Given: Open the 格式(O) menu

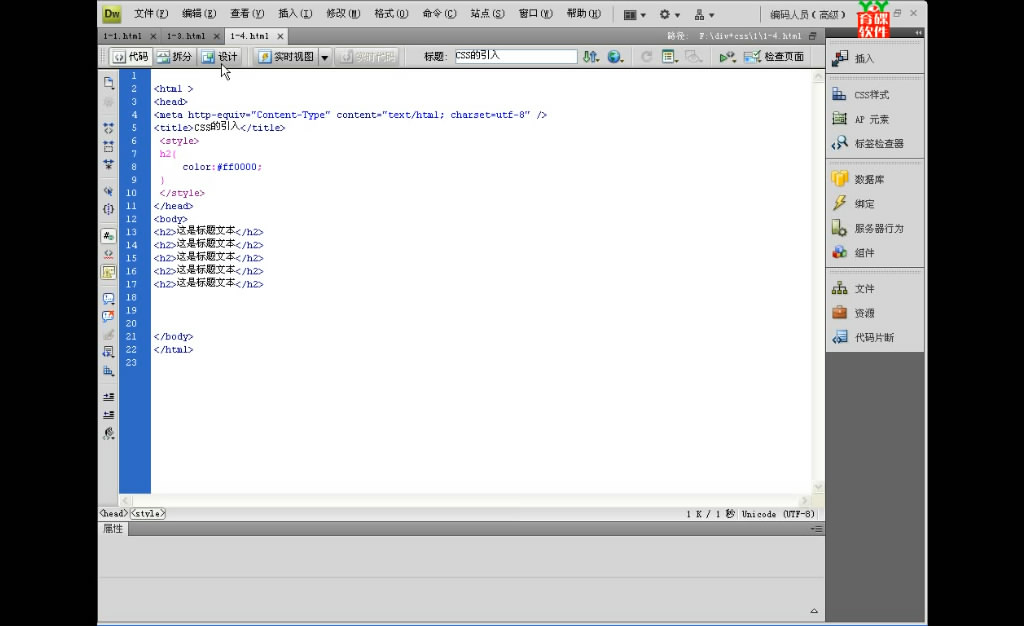Looking at the screenshot, I should click(391, 14).
